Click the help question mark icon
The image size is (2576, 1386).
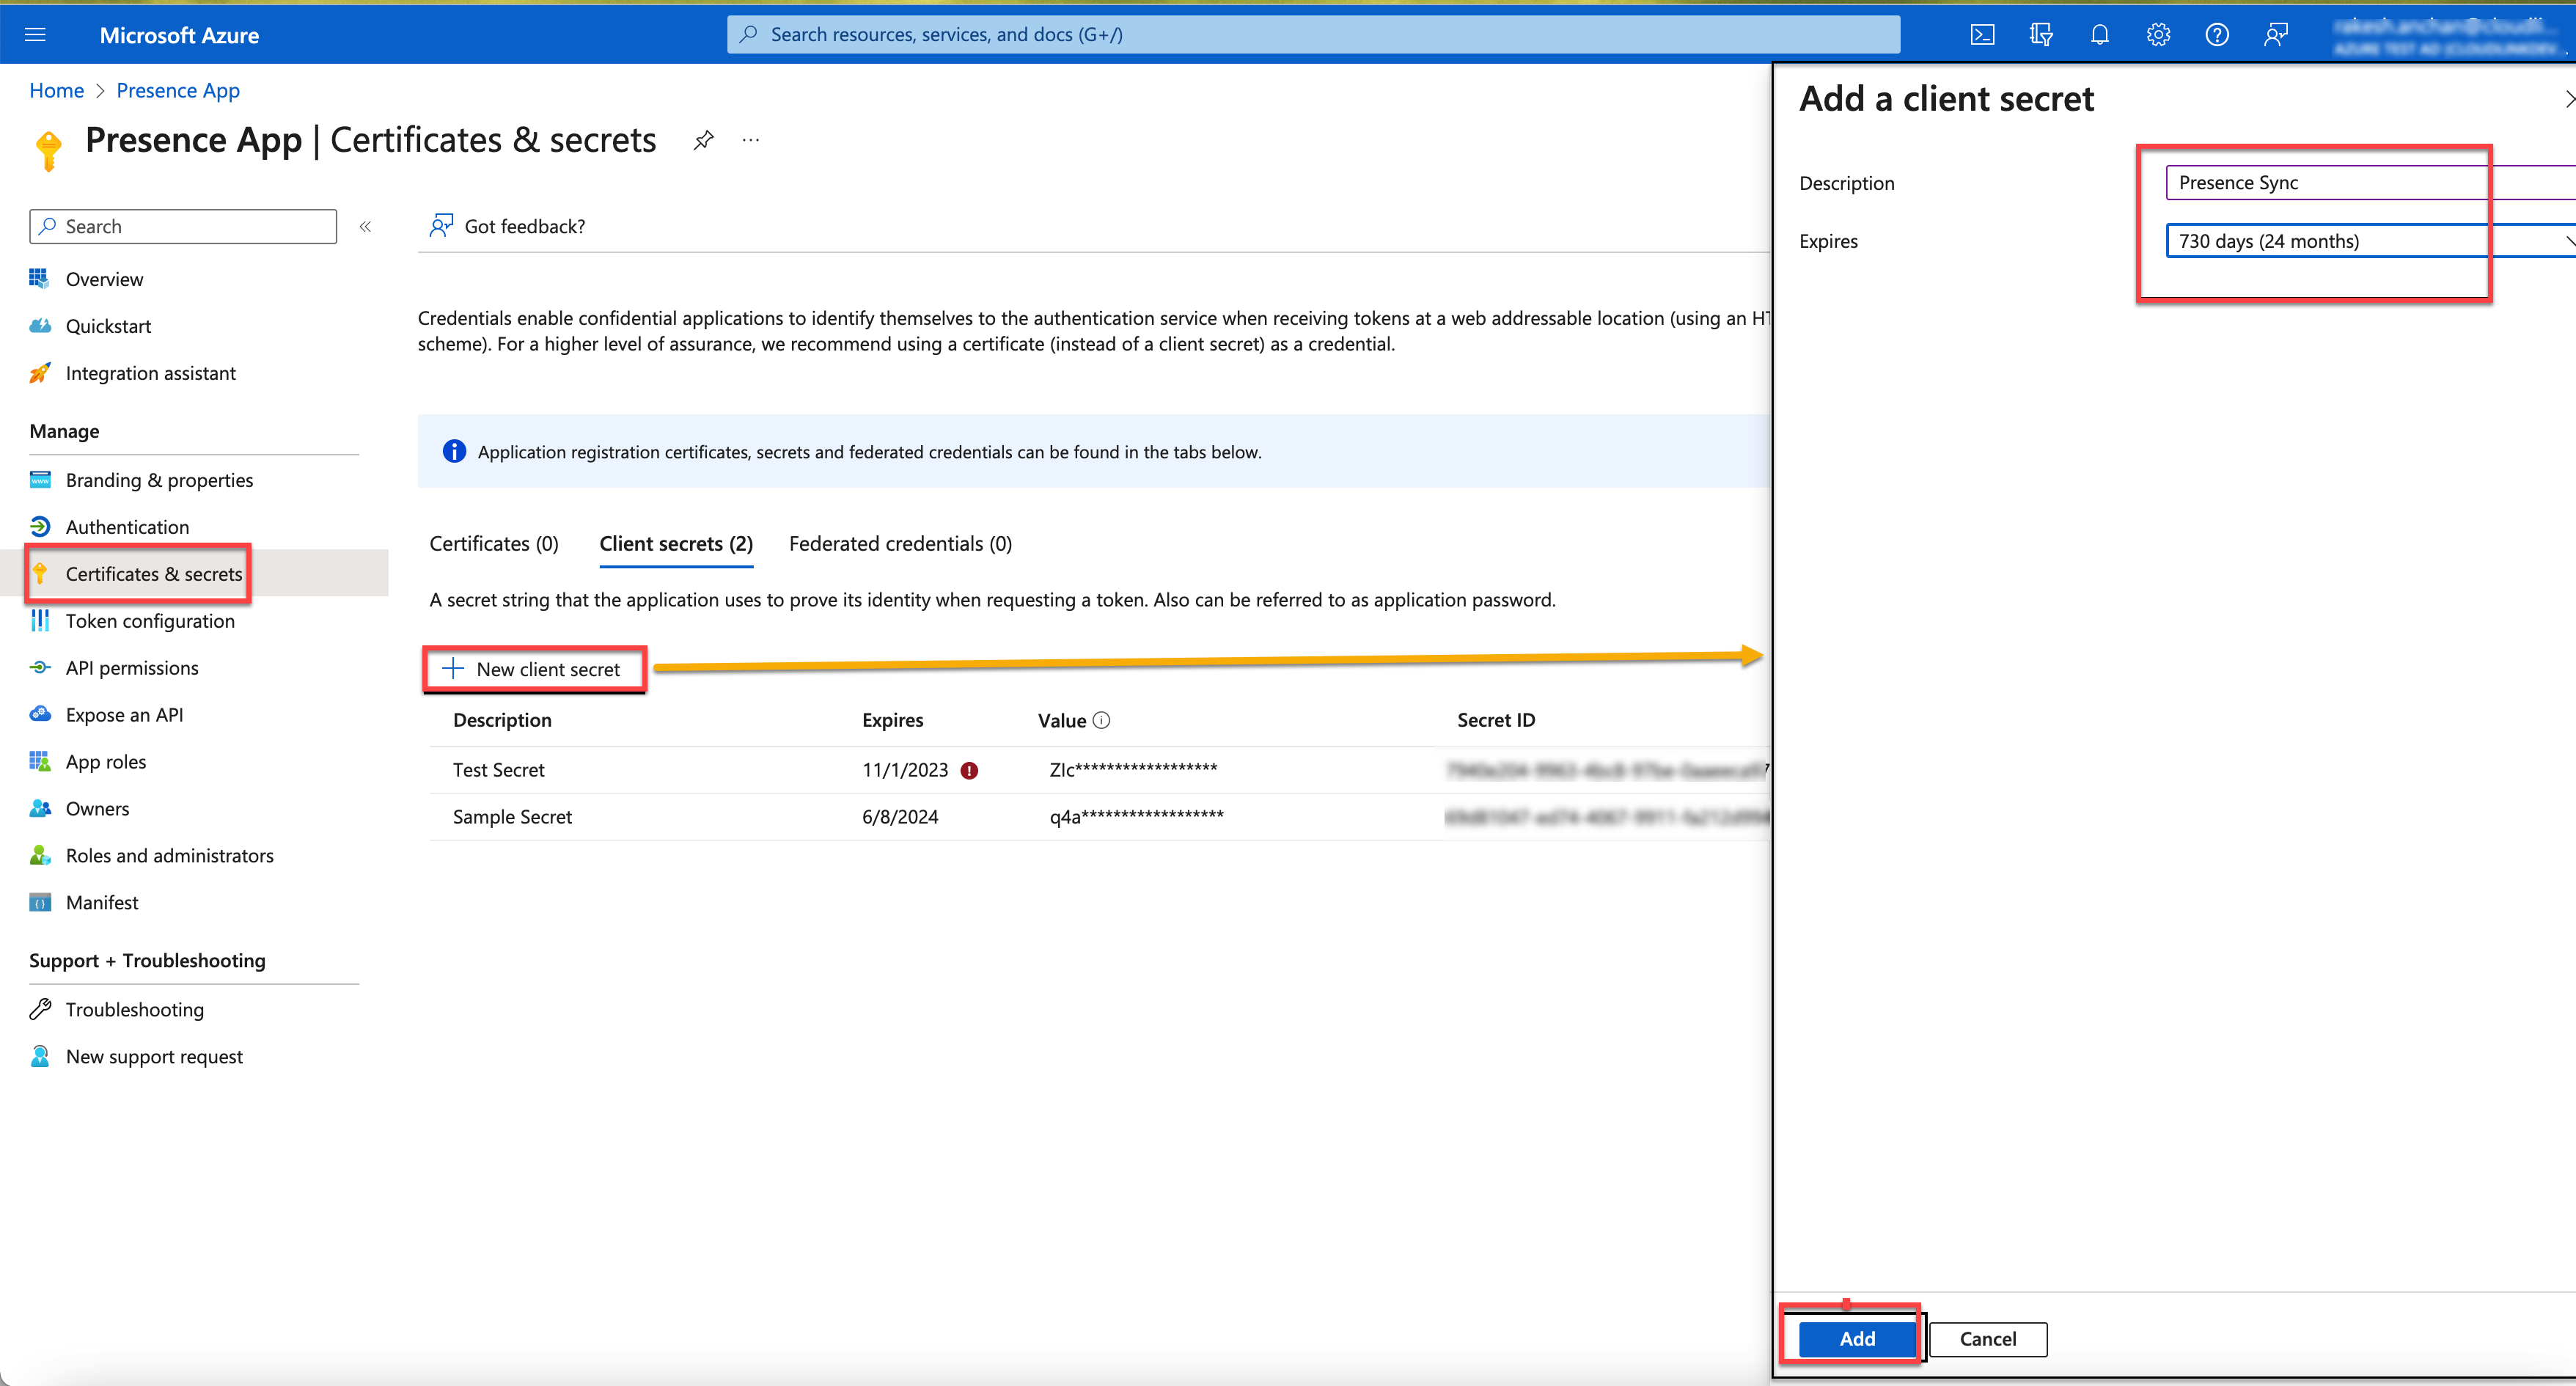point(2216,35)
